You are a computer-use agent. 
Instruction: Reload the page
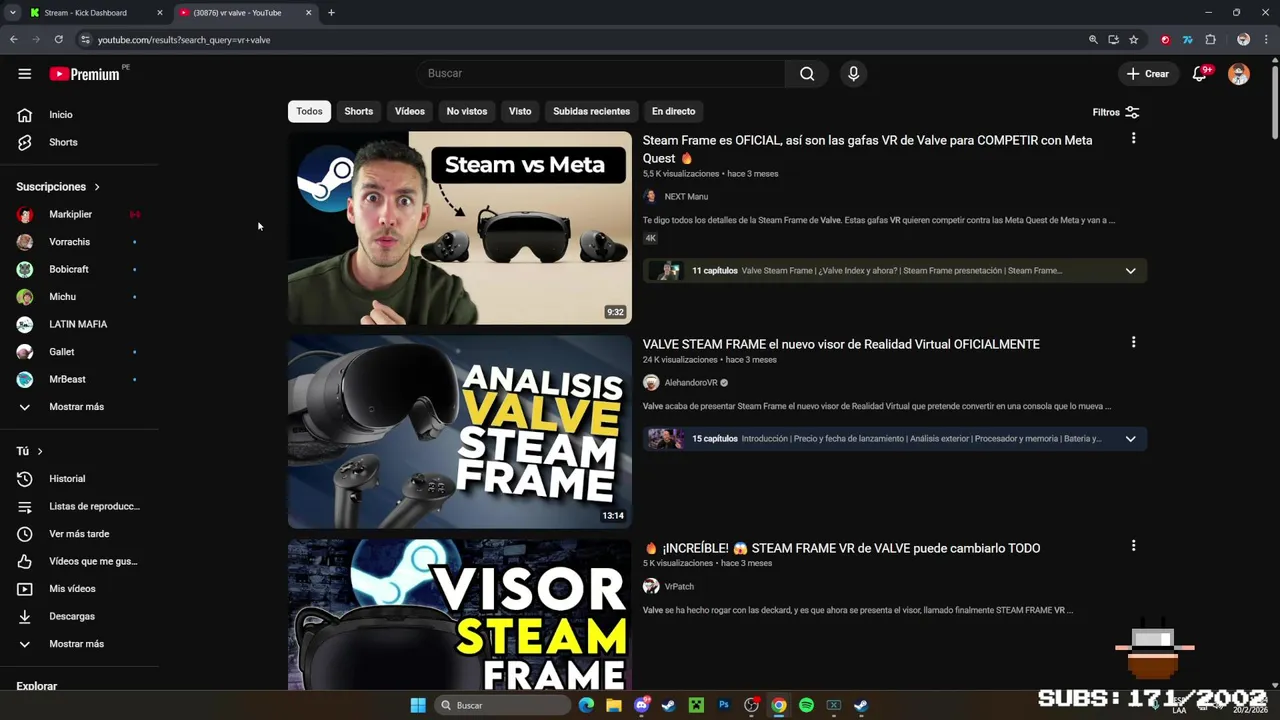point(59,40)
